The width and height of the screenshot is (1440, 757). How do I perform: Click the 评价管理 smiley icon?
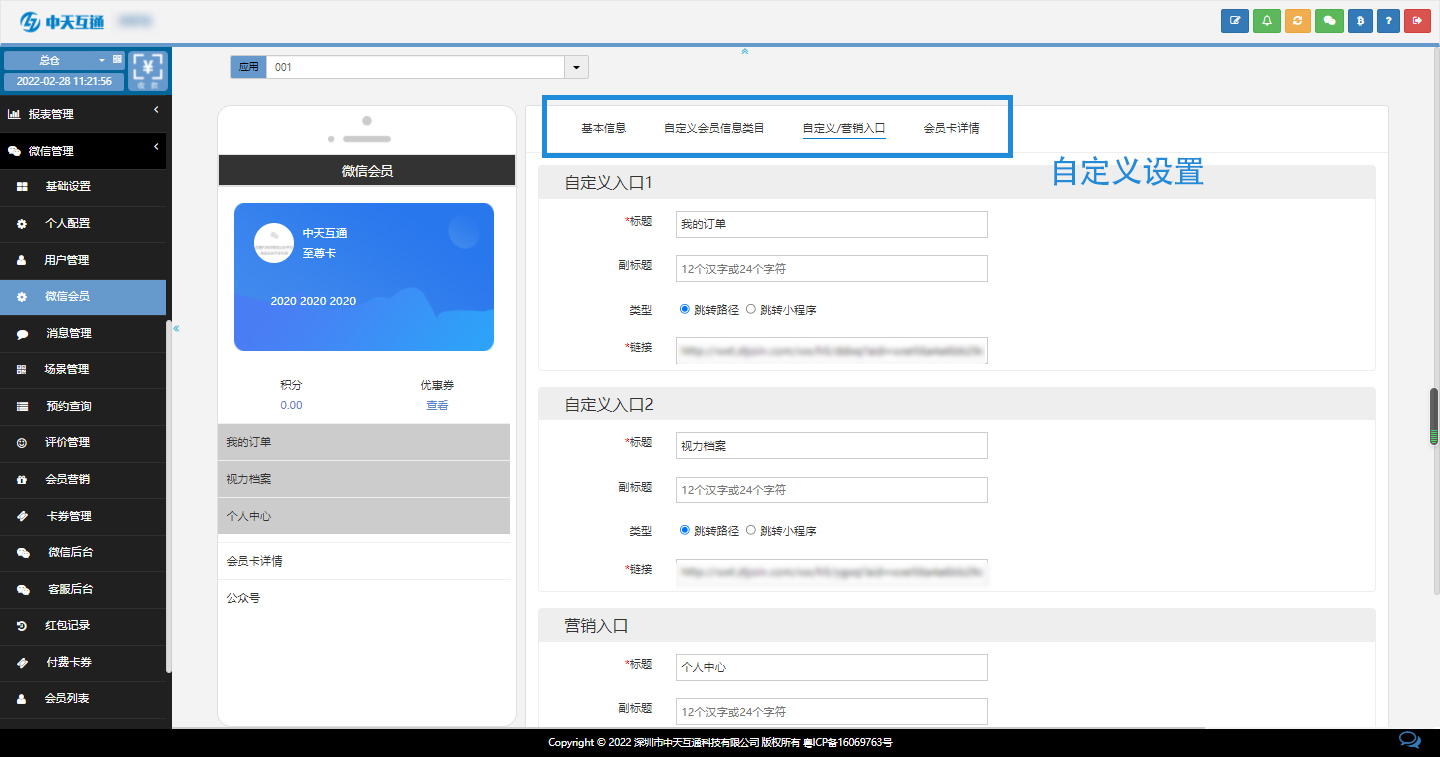[x=22, y=443]
